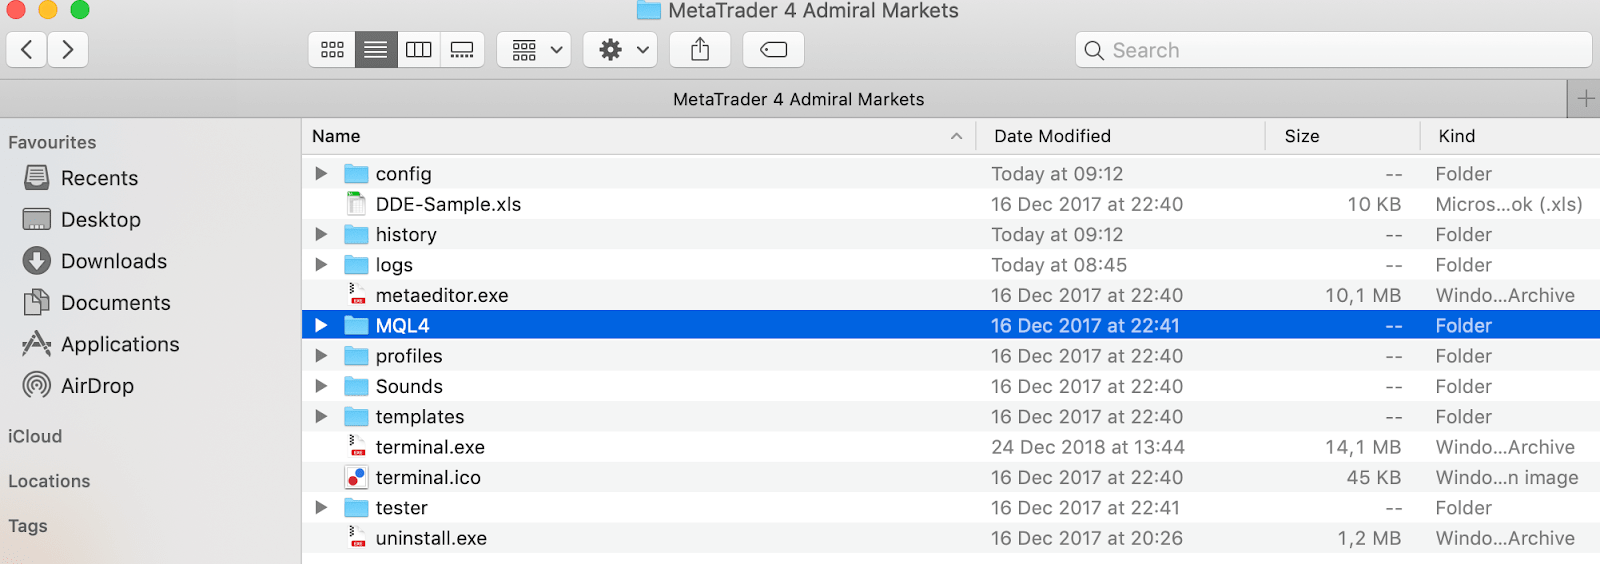Select the DDE-Sample.xls file icon
Image resolution: width=1600 pixels, height=564 pixels.
(356, 204)
